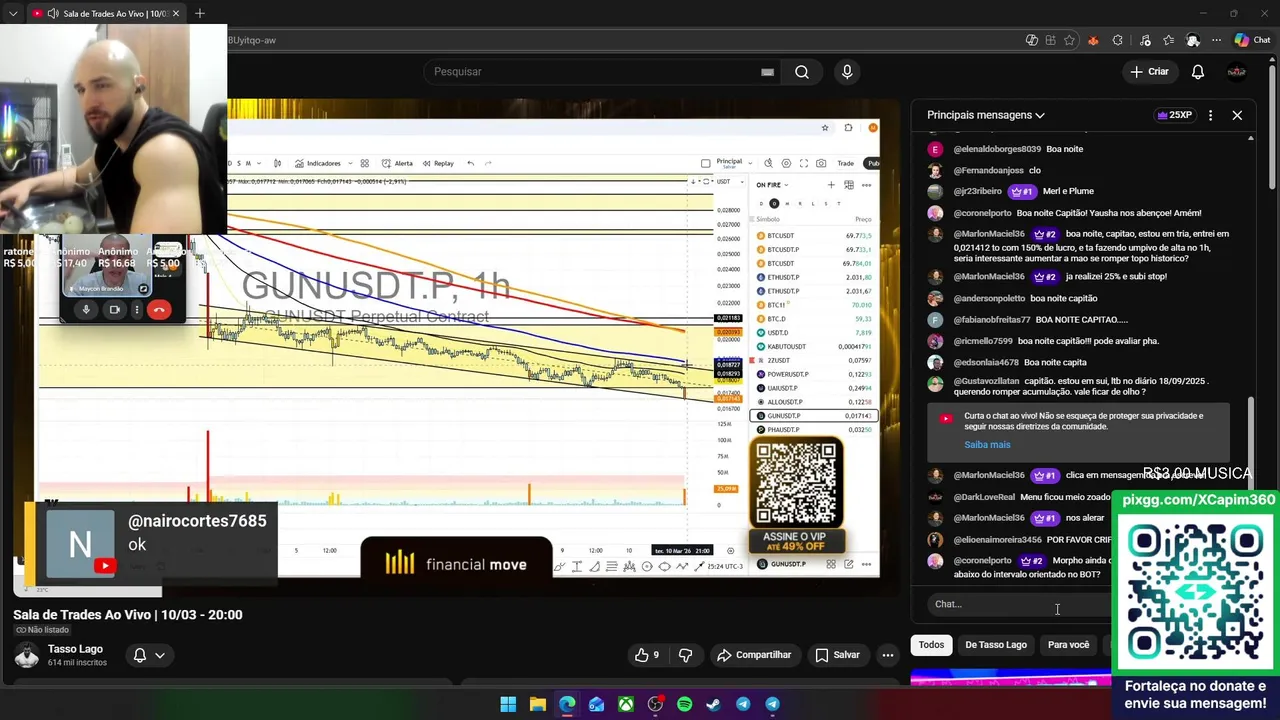Select the Todos filter chip
This screenshot has width=1280, height=720.
pyautogui.click(x=931, y=645)
